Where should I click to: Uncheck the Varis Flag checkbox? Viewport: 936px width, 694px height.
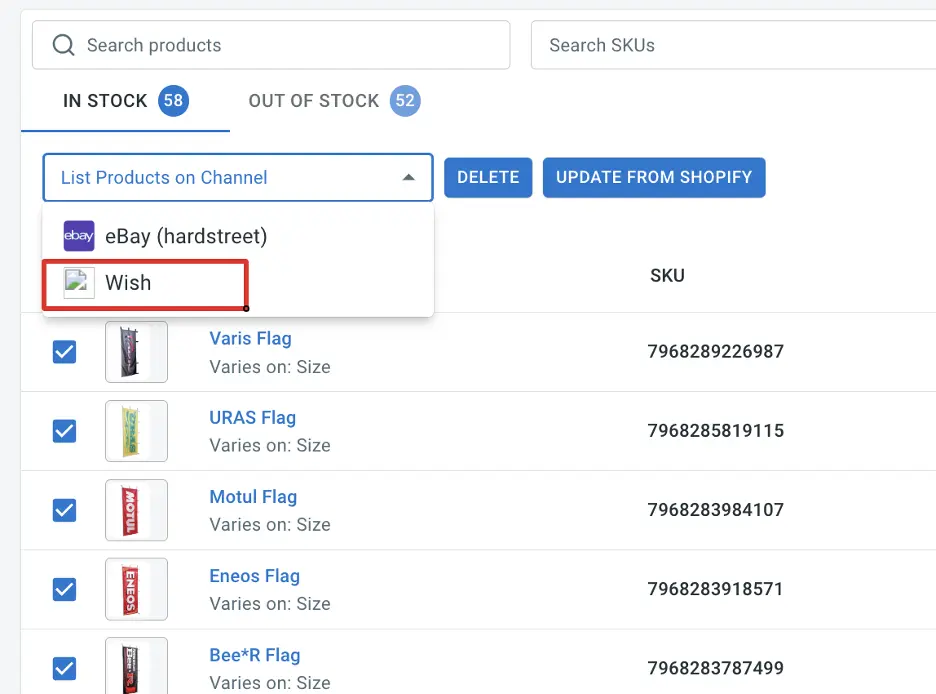click(x=64, y=351)
